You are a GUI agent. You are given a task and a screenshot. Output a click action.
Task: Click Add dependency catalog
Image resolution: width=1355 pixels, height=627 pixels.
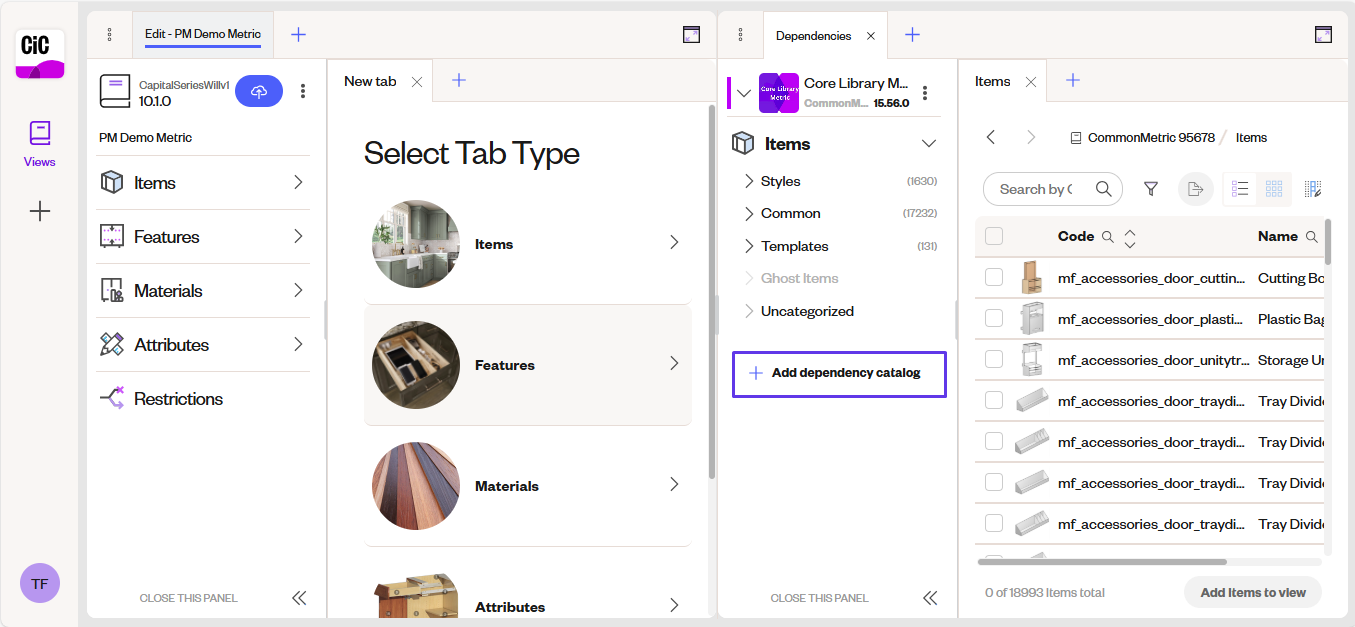pos(839,374)
